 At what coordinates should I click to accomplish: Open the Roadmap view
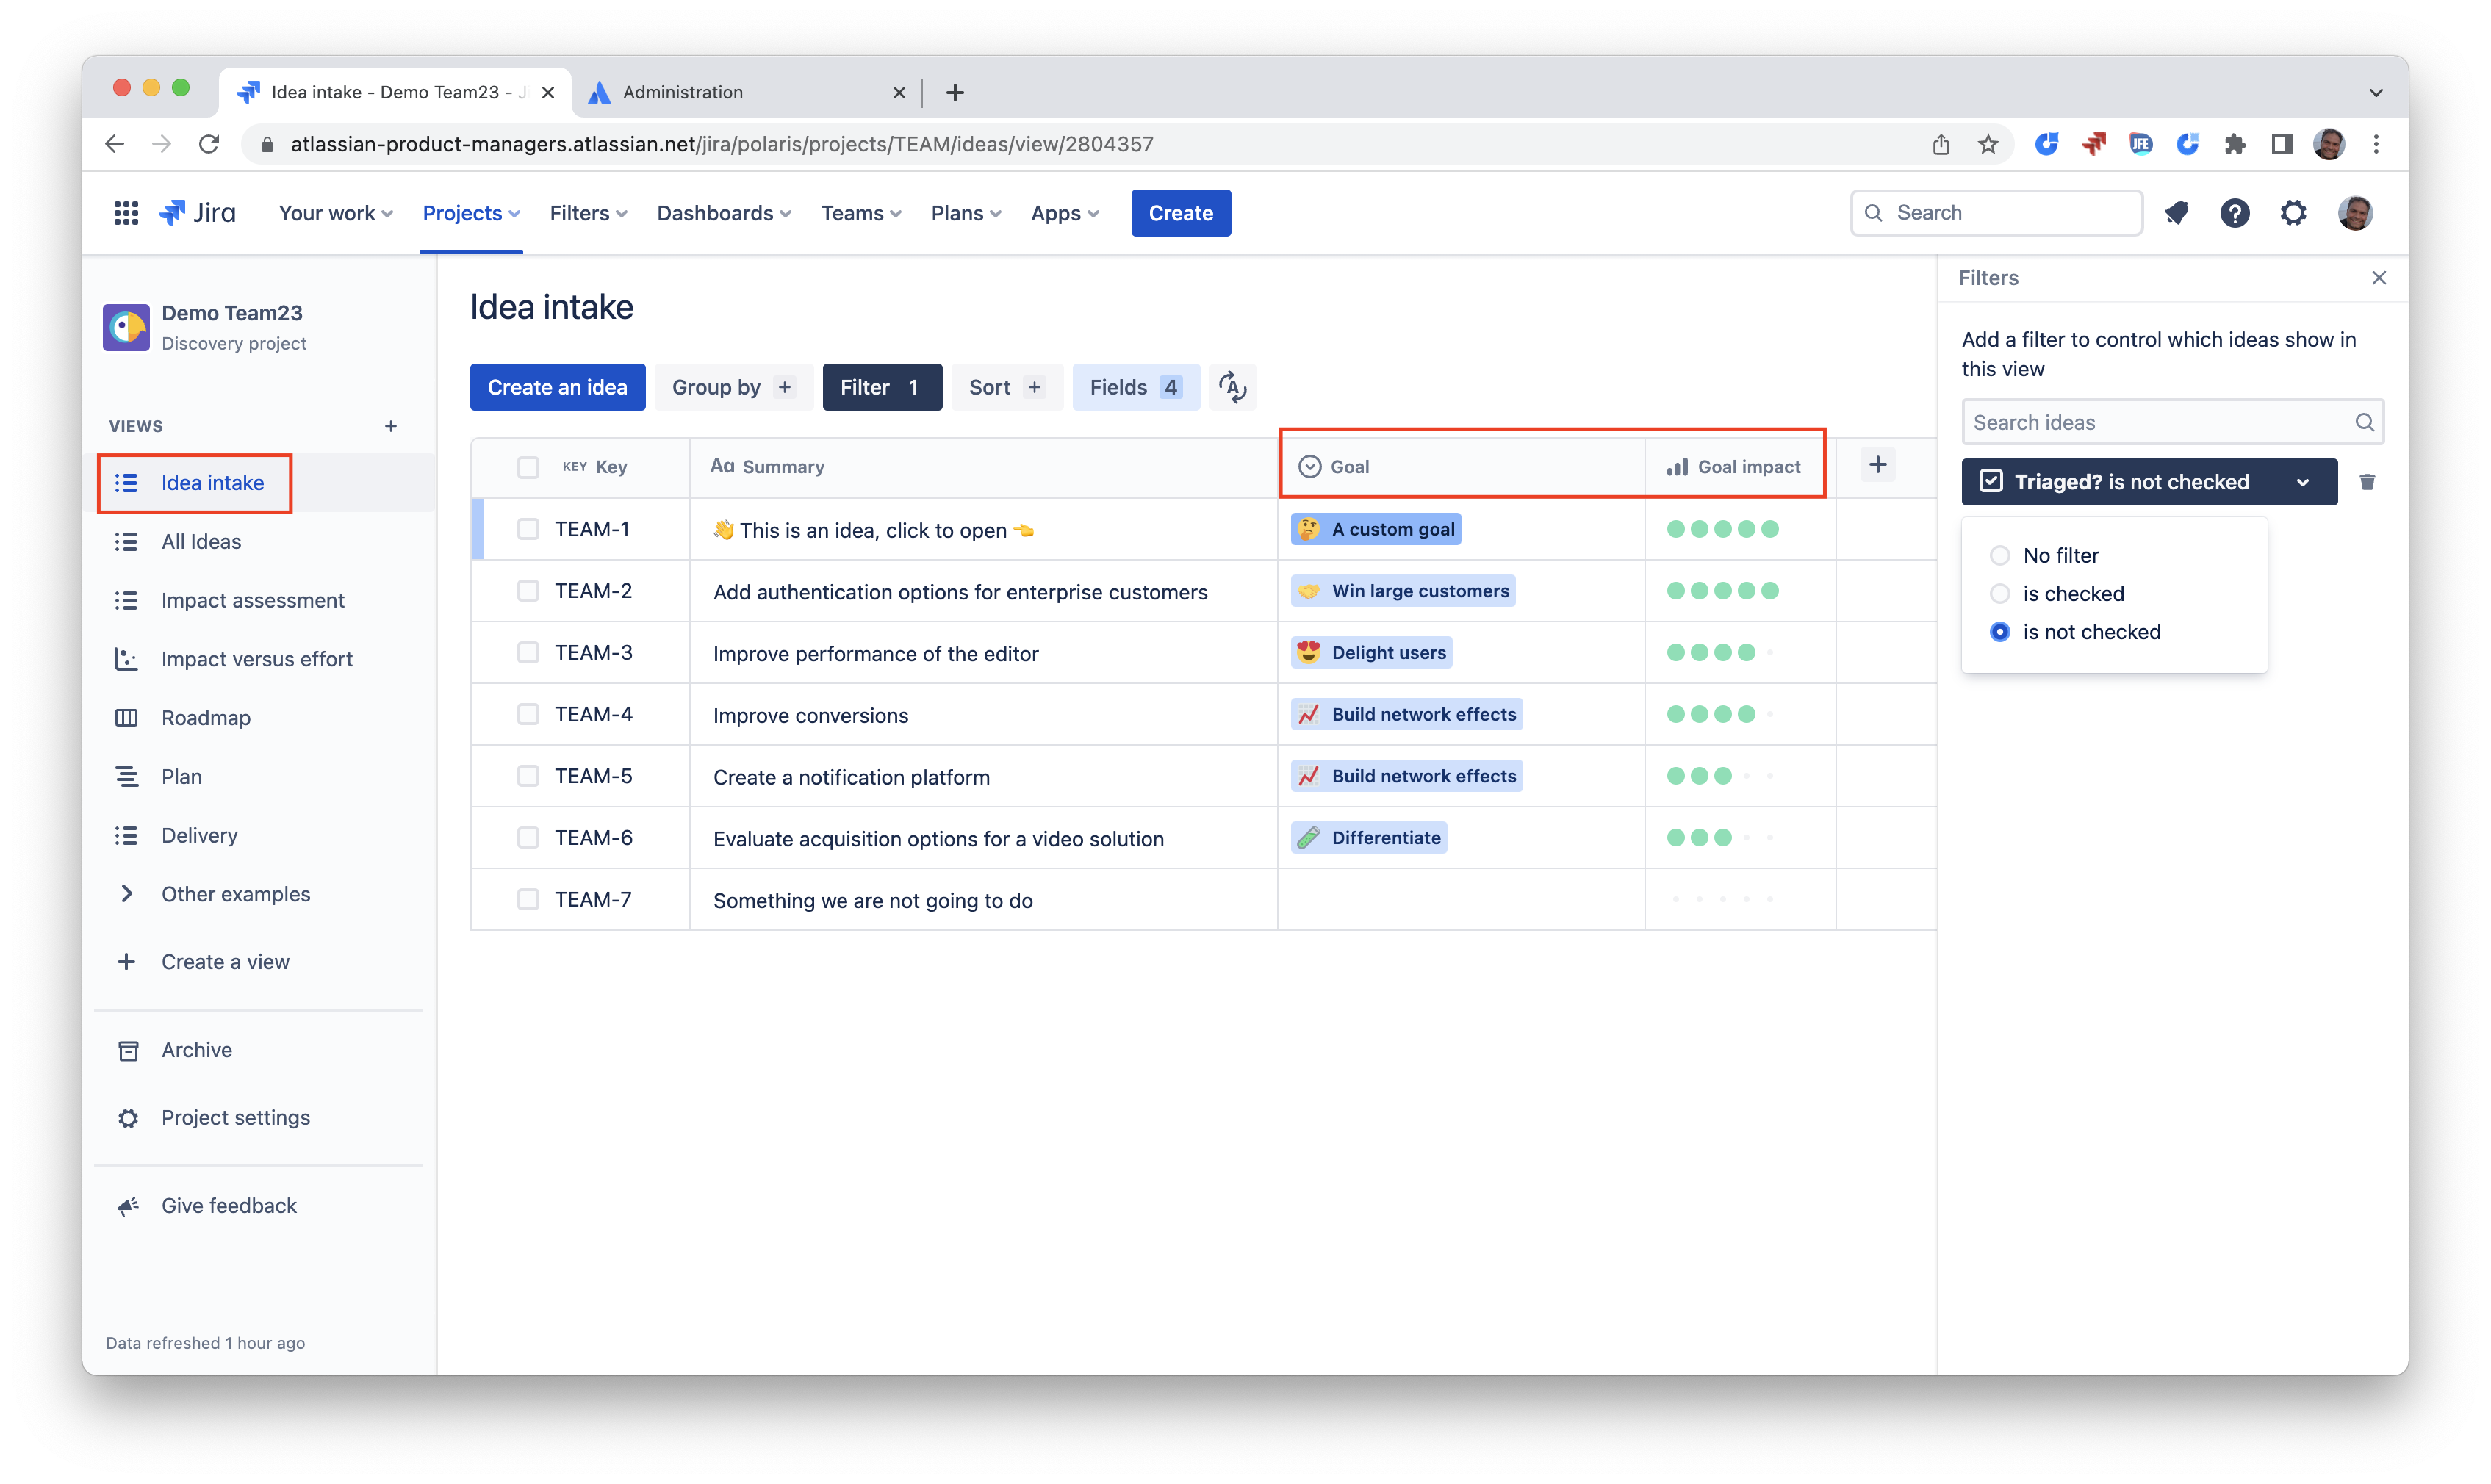pyautogui.click(x=206, y=717)
